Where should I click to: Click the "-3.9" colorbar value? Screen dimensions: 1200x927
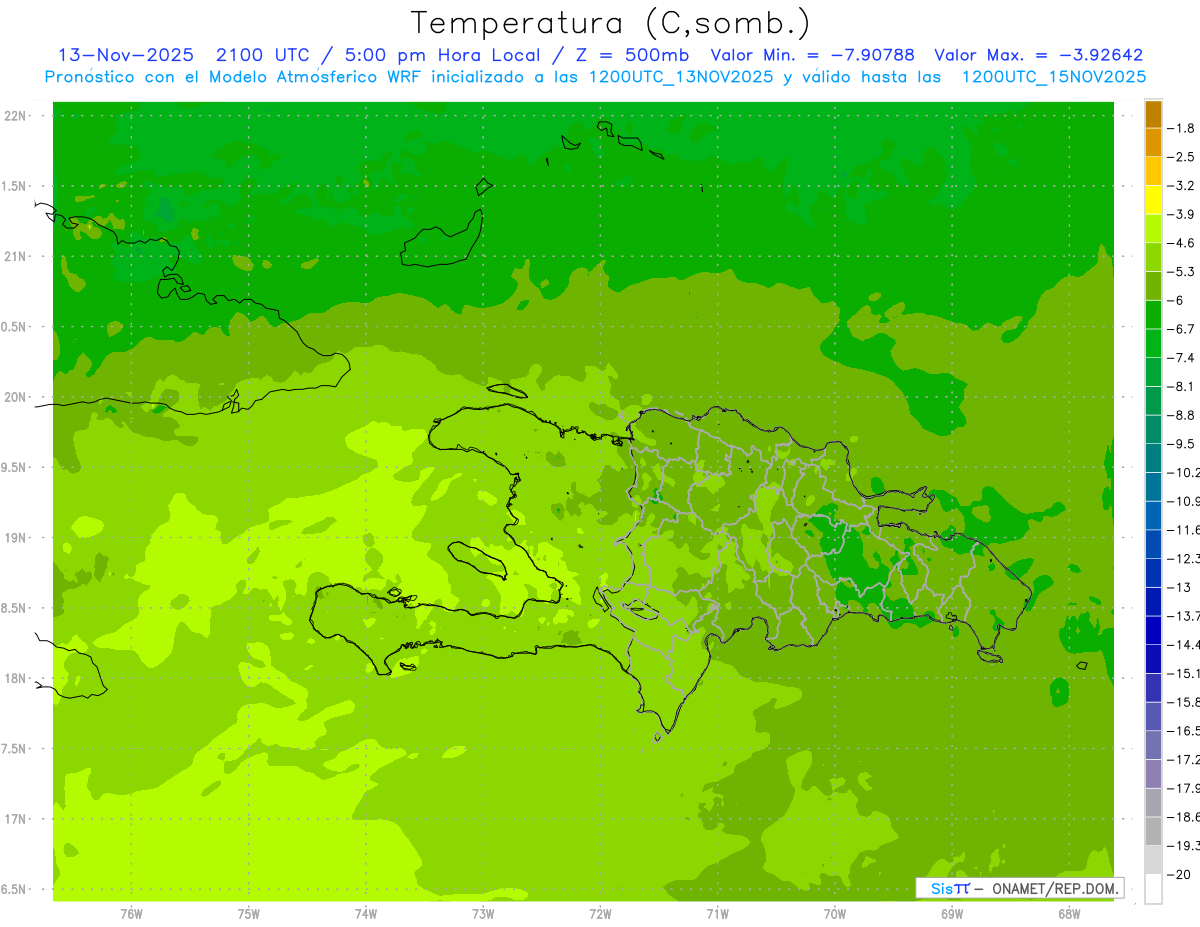(1181, 214)
